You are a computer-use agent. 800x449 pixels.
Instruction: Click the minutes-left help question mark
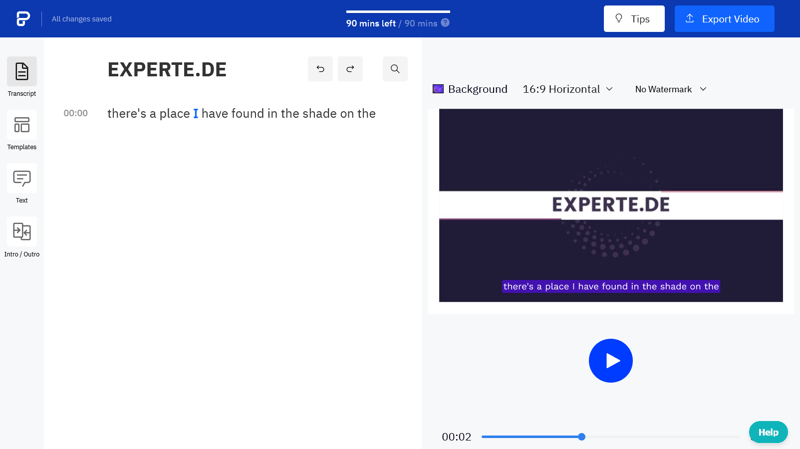[445, 23]
